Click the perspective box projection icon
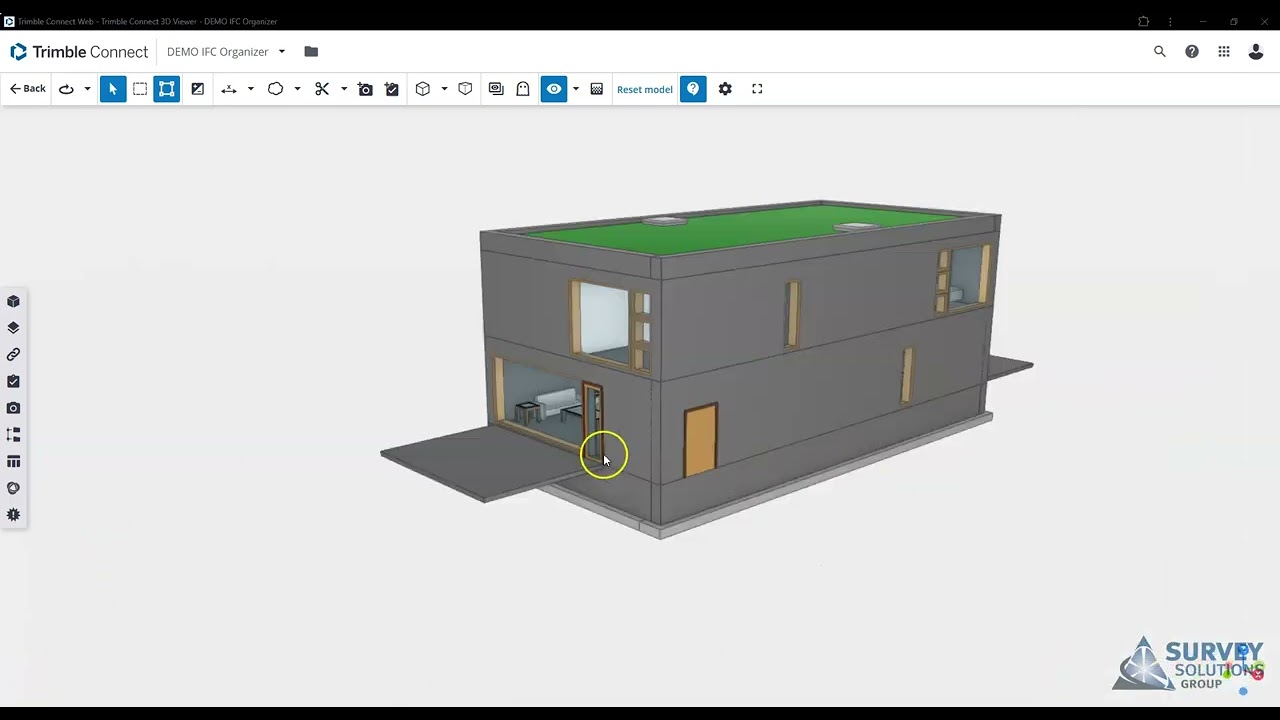Viewport: 1280px width, 720px height. (465, 89)
